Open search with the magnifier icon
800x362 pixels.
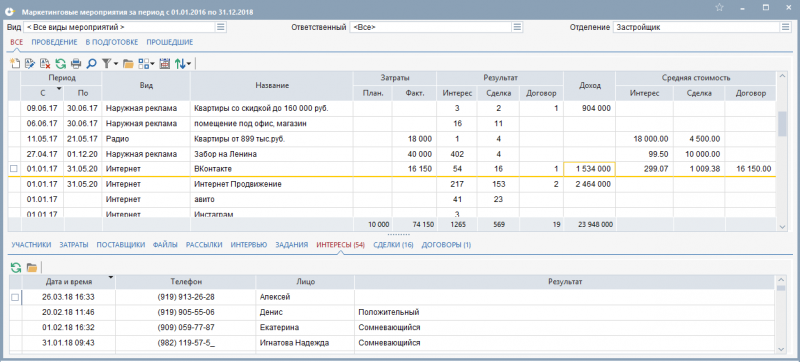[x=91, y=64]
